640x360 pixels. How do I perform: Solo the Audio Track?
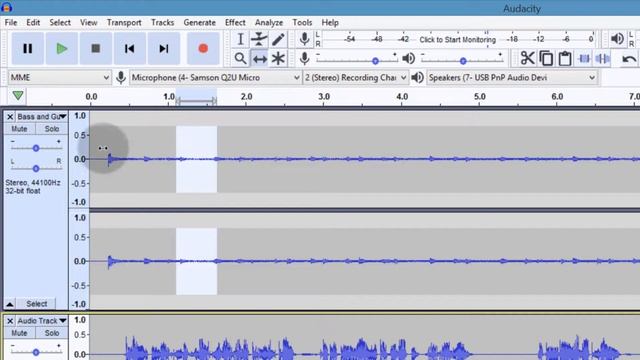click(x=52, y=333)
